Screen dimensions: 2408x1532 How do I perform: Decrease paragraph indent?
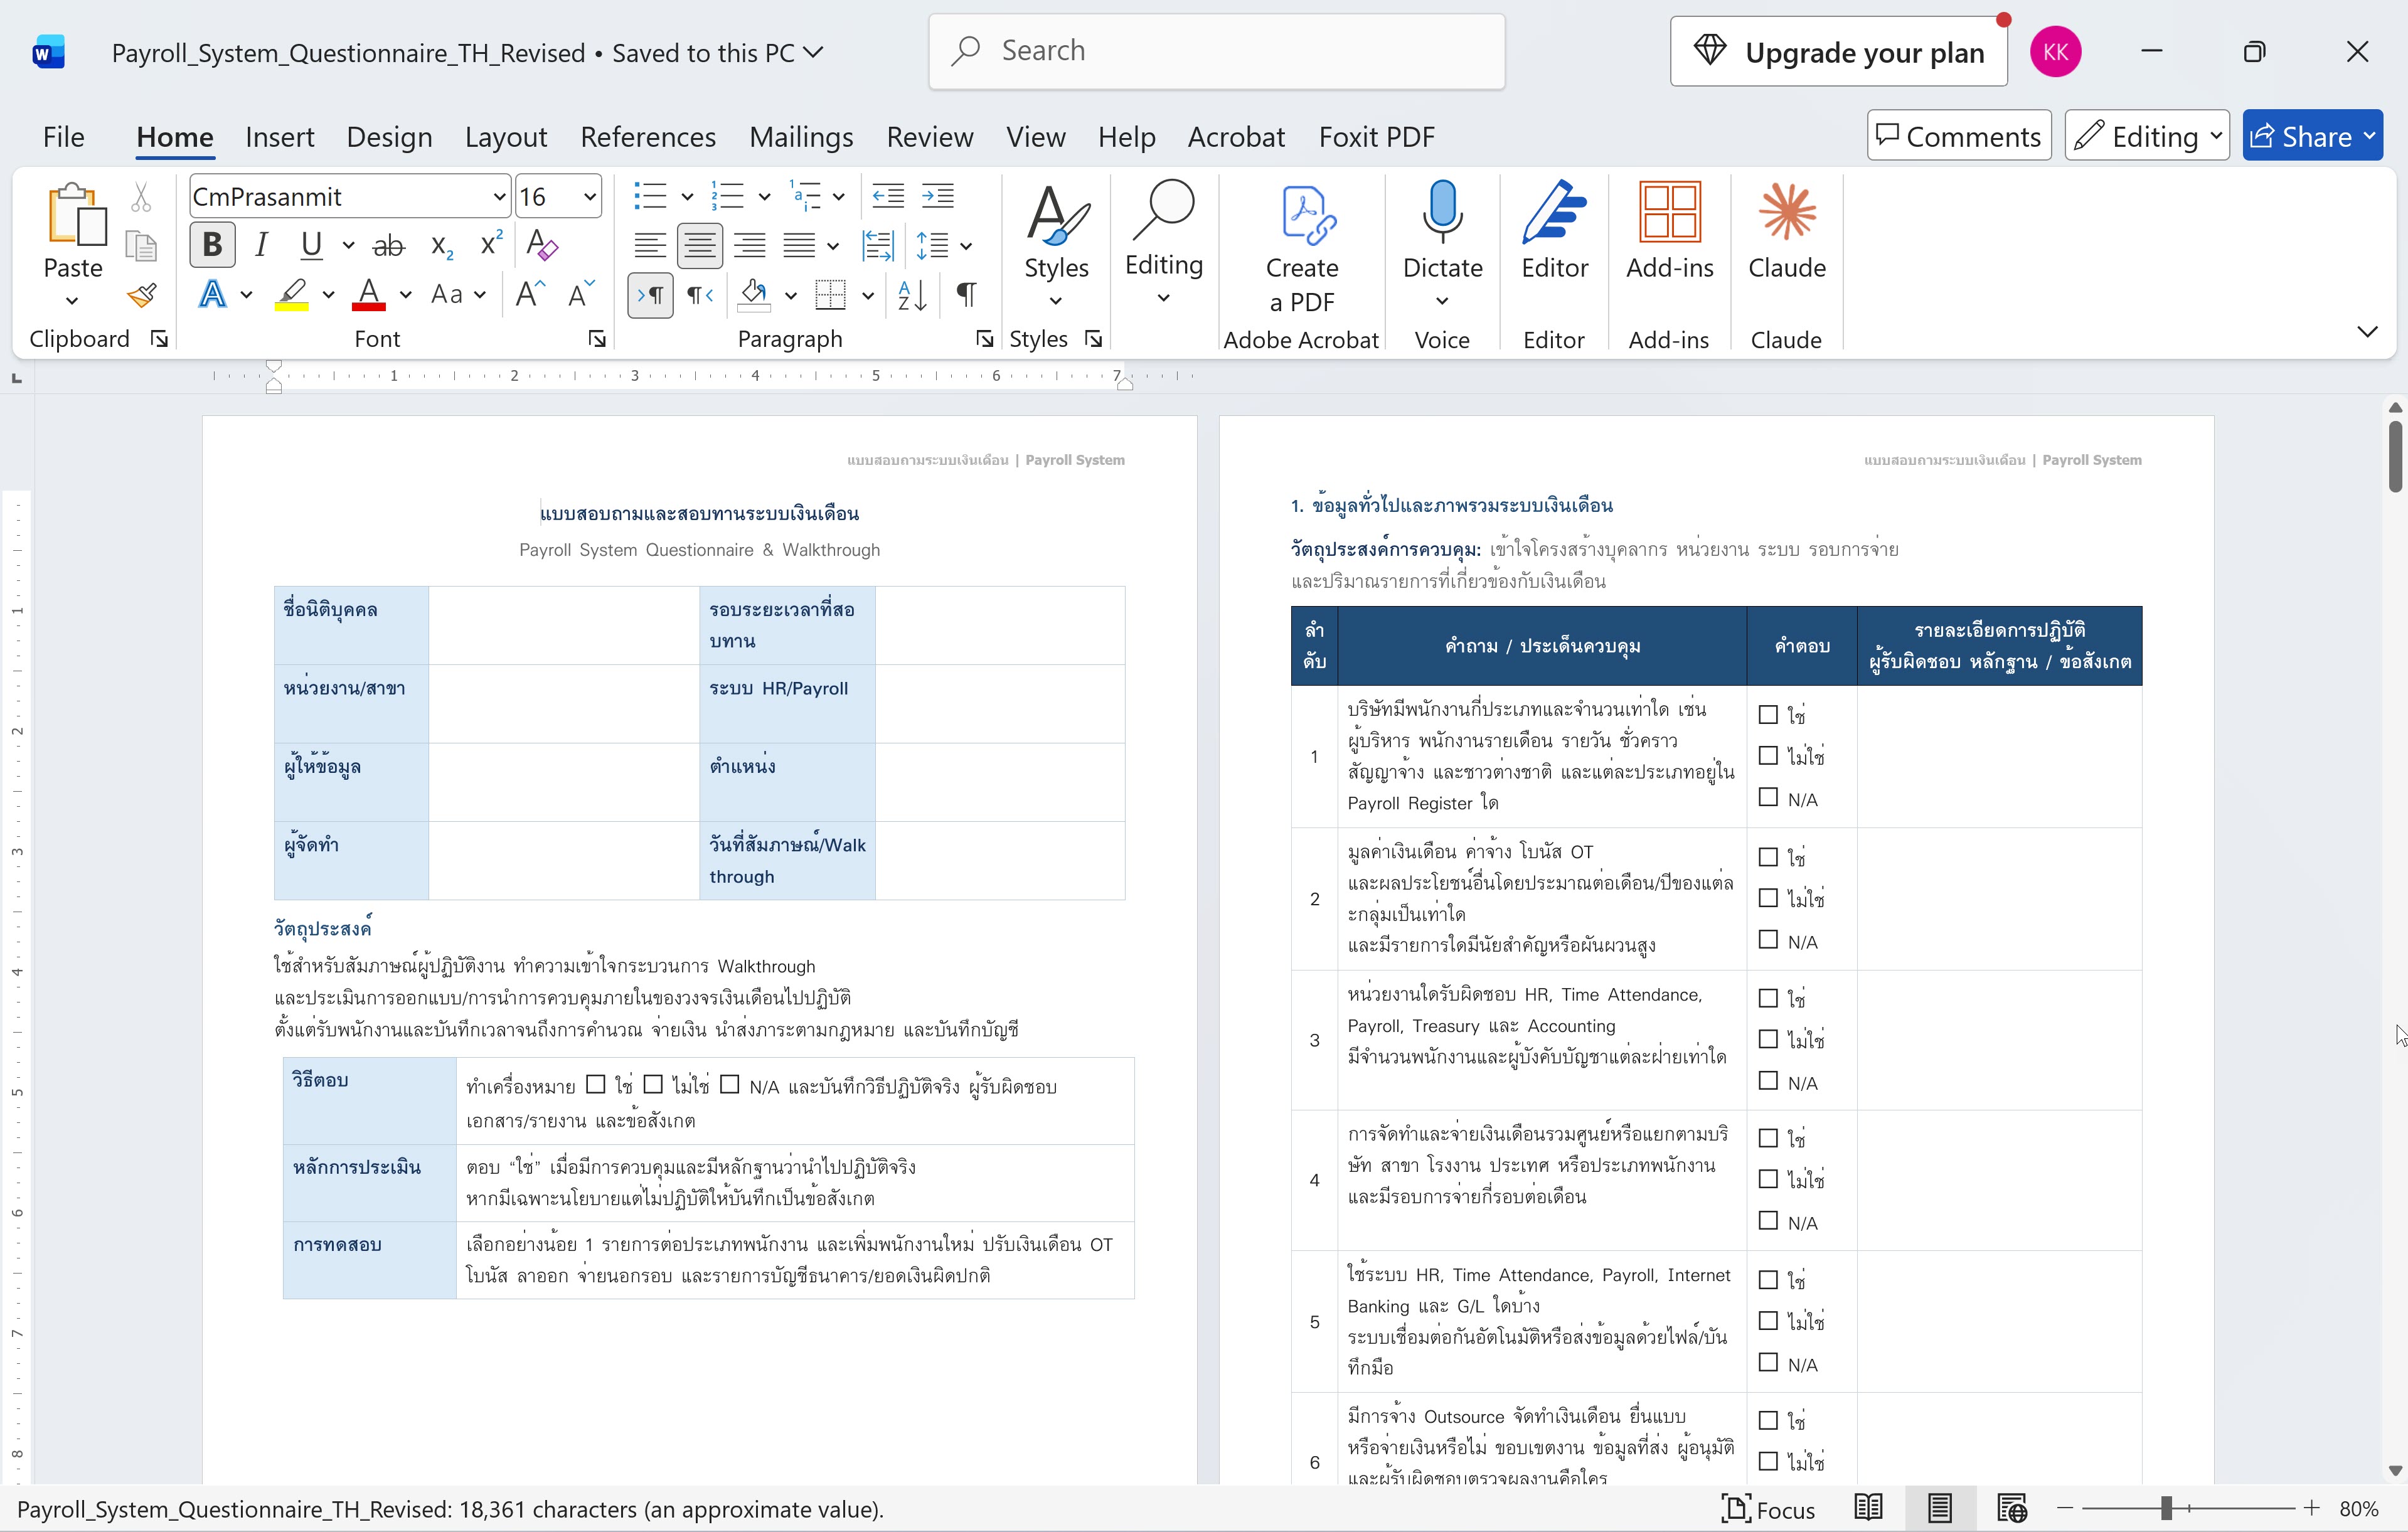coord(888,196)
